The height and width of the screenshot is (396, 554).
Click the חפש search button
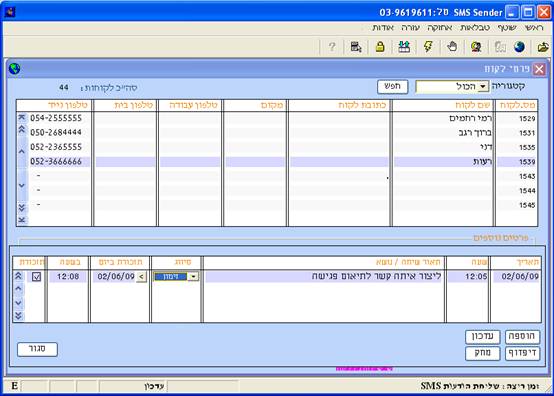(393, 87)
